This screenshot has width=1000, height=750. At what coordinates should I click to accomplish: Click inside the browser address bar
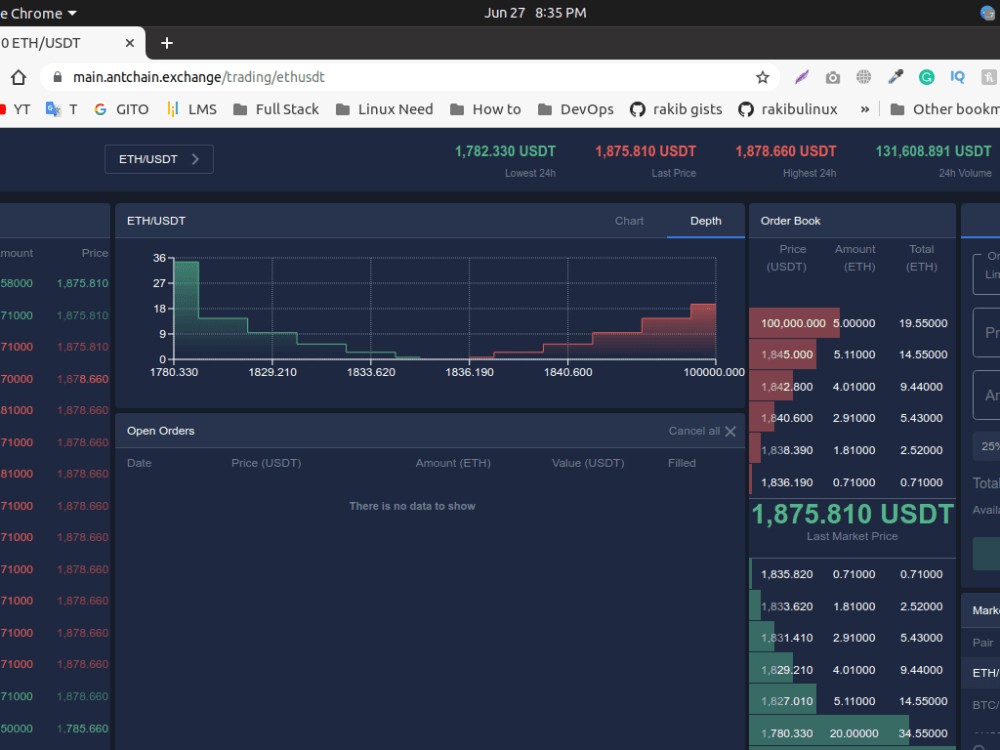(x=400, y=76)
